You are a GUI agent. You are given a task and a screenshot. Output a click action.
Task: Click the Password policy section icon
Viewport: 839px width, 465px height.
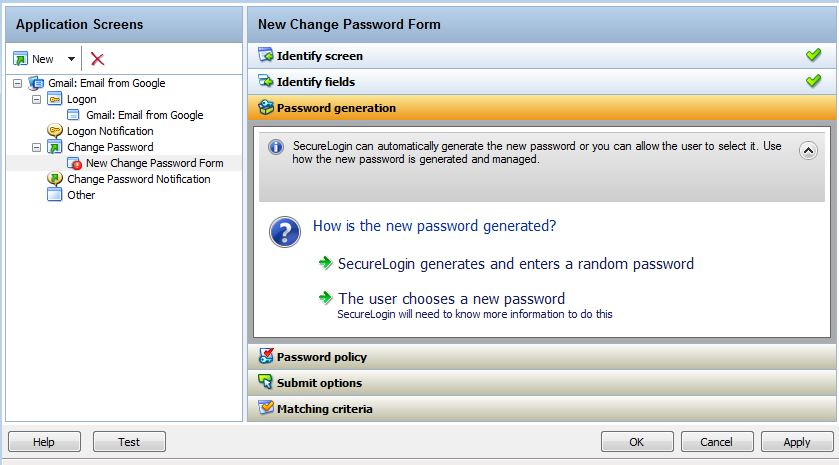point(266,356)
